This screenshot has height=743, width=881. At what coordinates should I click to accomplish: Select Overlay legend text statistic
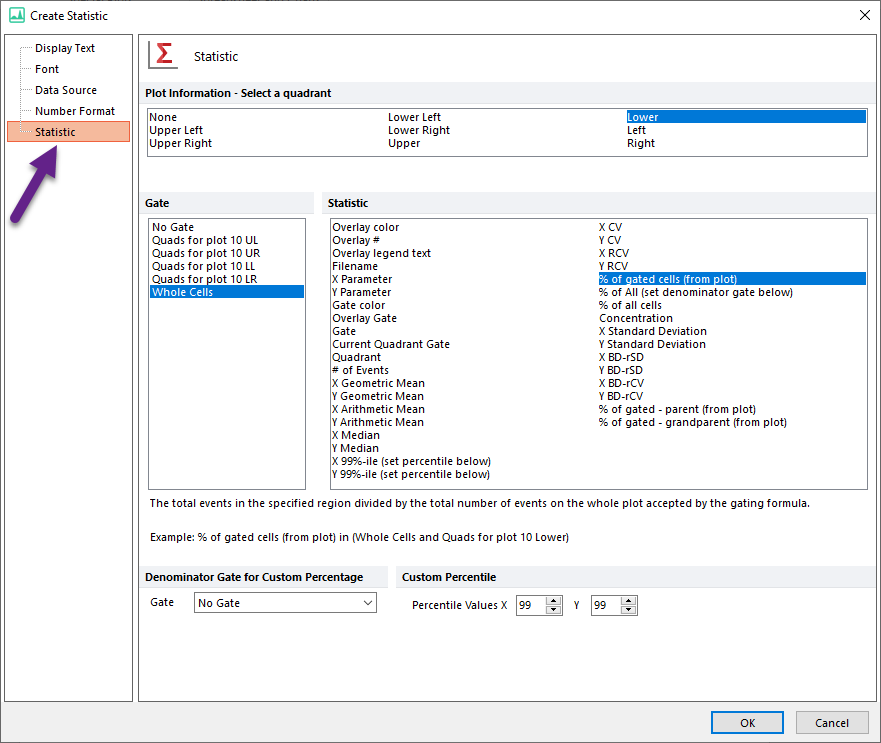381,253
